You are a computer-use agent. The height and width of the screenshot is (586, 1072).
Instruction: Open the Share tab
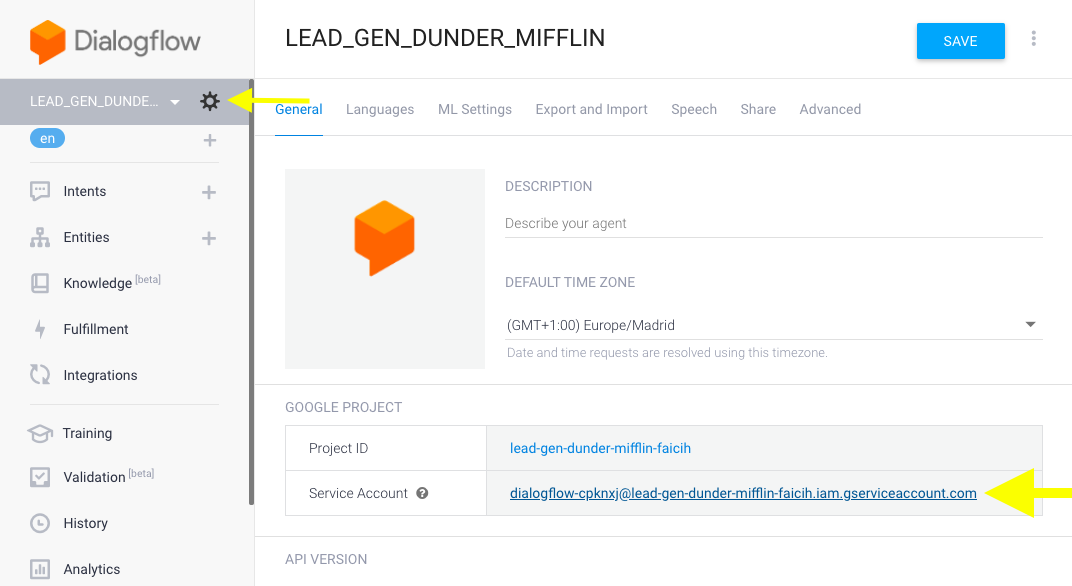(x=758, y=109)
